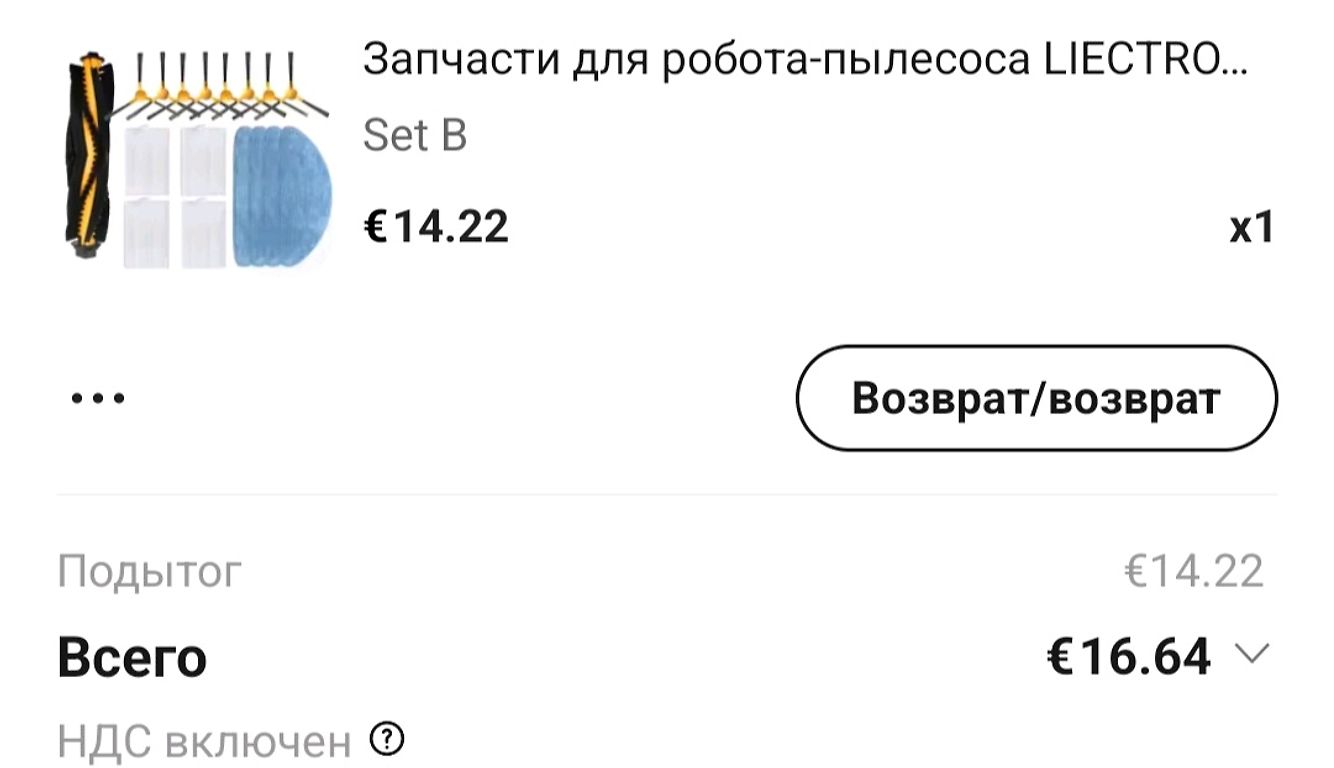The height and width of the screenshot is (768, 1334).
Task: Tap the x1 quantity indicator
Action: (x=1252, y=228)
